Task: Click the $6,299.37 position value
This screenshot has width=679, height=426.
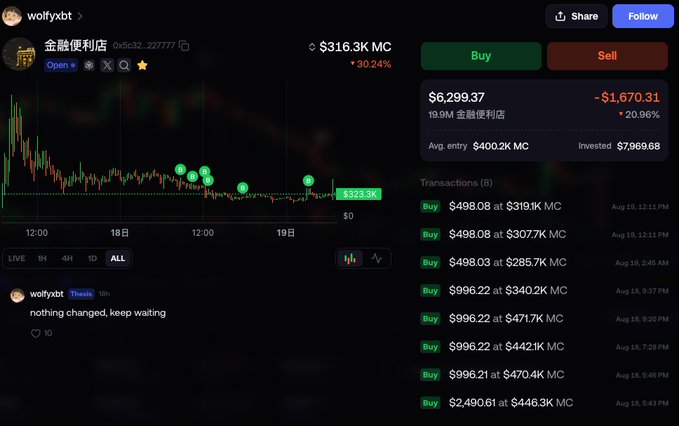Action: click(x=456, y=97)
